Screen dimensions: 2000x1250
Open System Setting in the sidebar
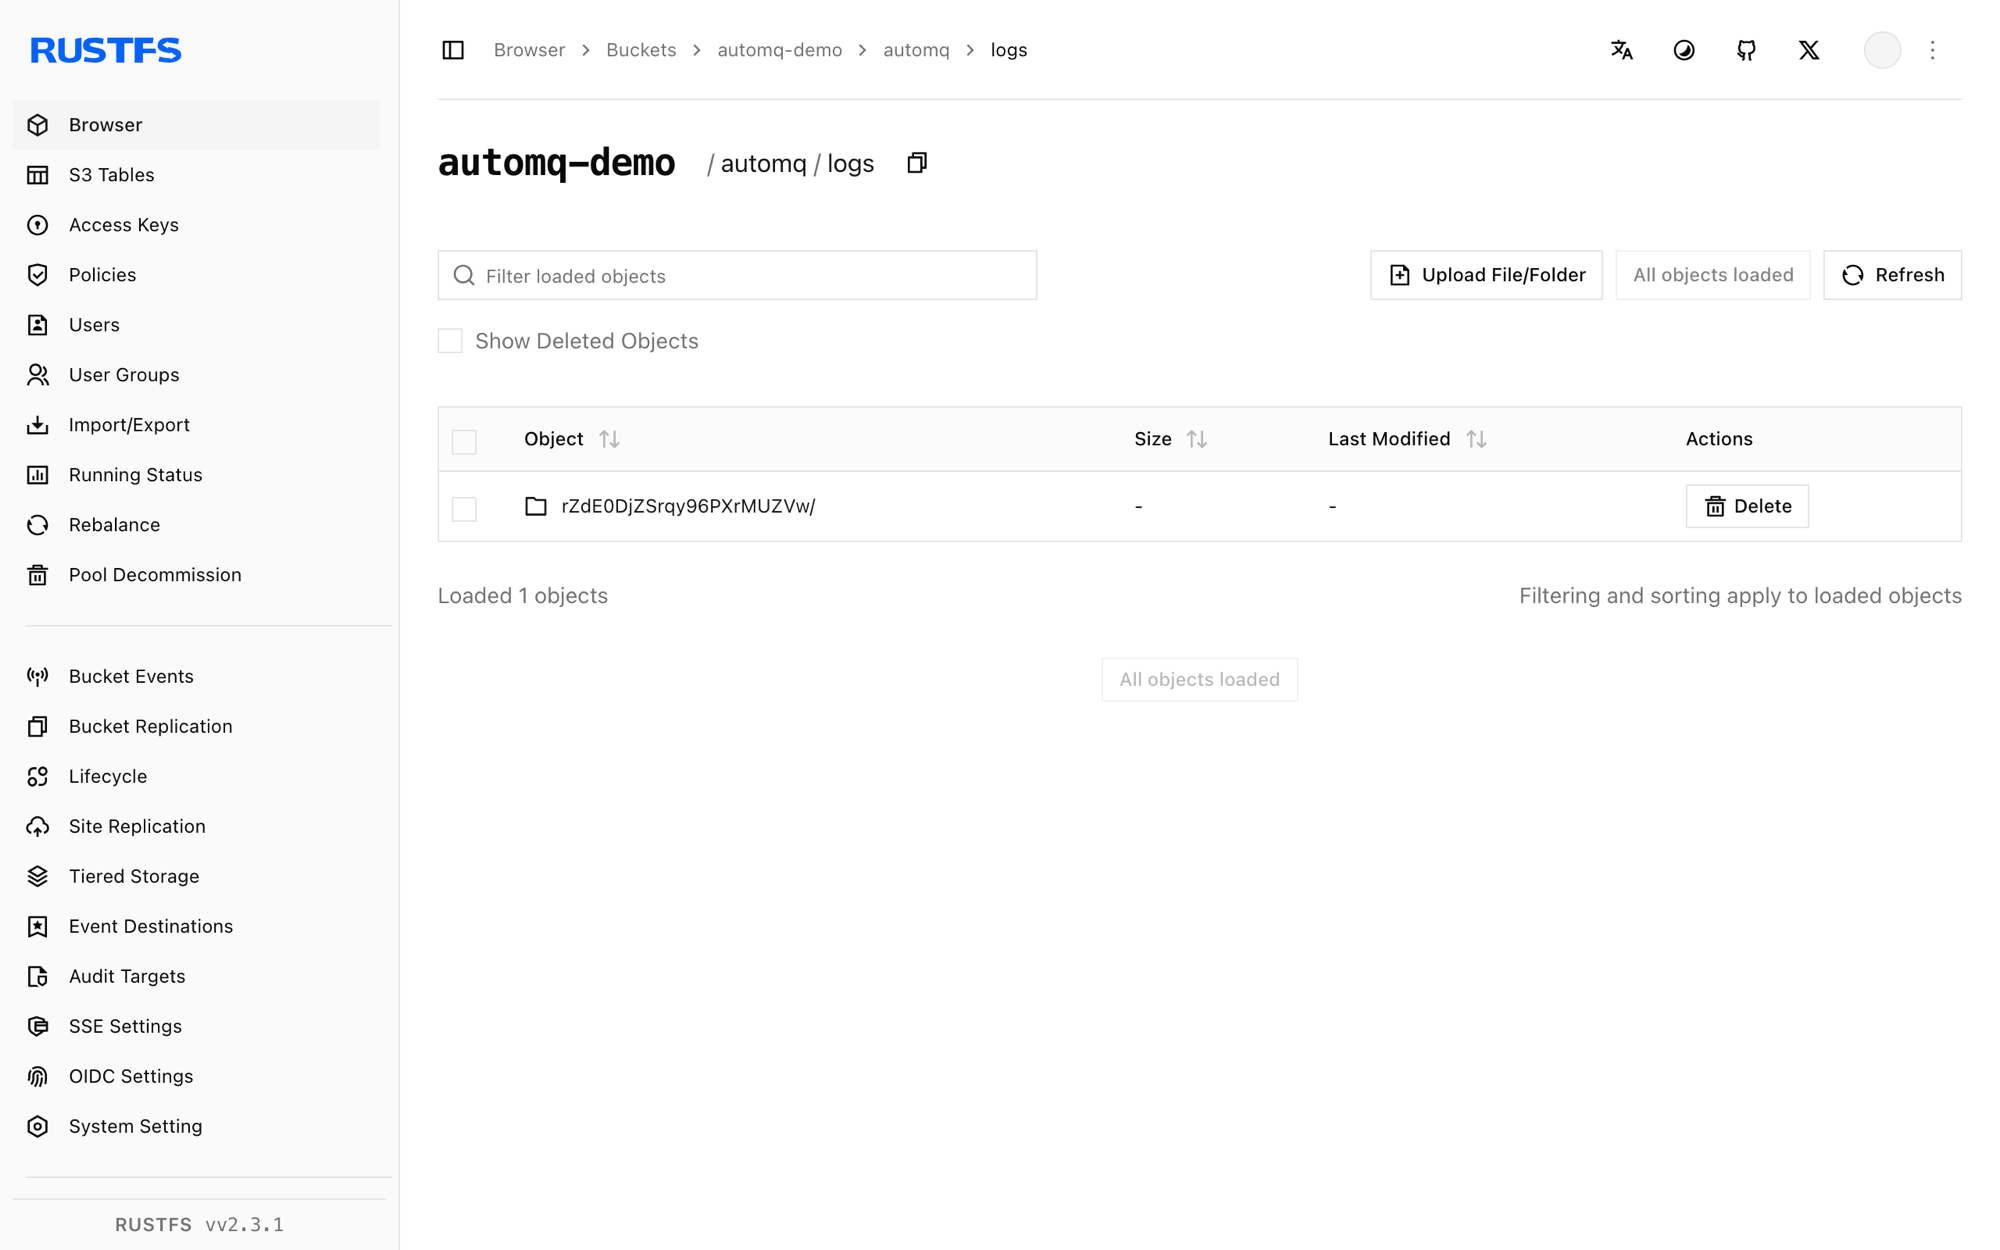[196, 1127]
